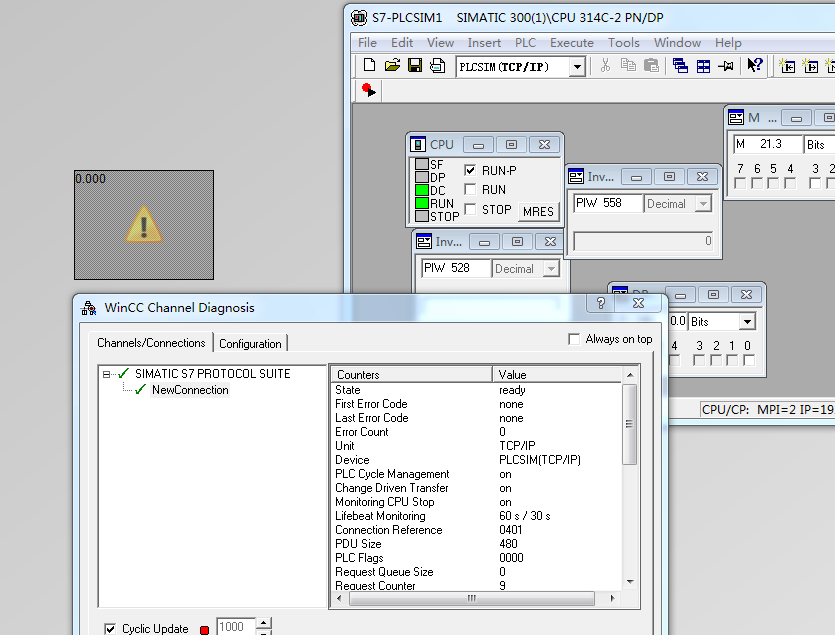Activate context help arrow-question icon
This screenshot has width=835, height=635.
pyautogui.click(x=755, y=65)
